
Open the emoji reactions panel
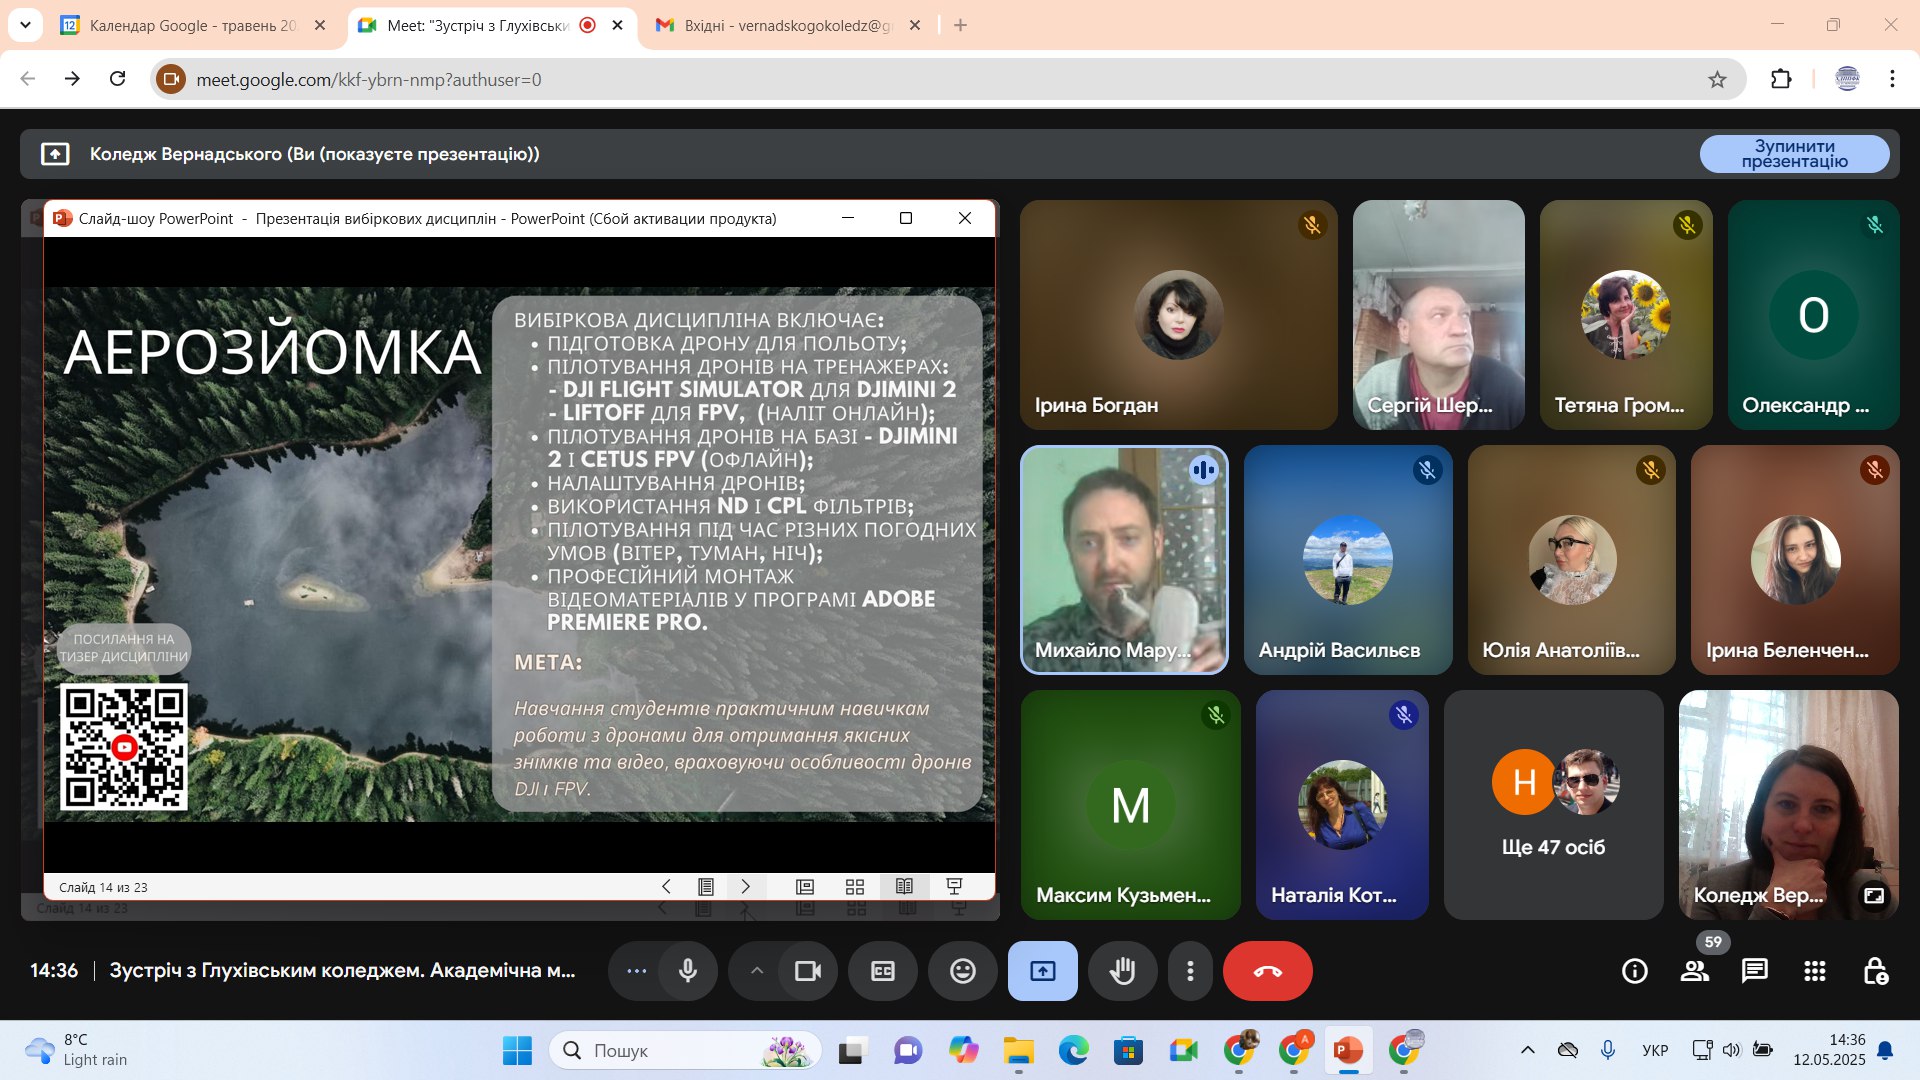pos(963,971)
